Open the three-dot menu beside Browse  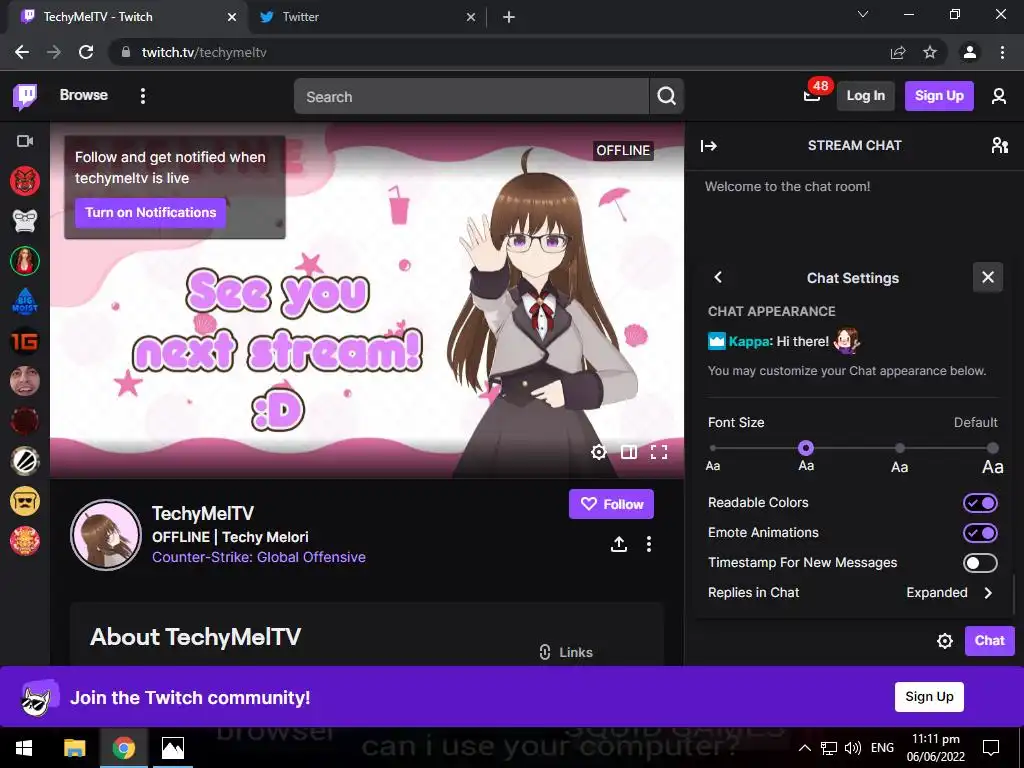point(142,96)
